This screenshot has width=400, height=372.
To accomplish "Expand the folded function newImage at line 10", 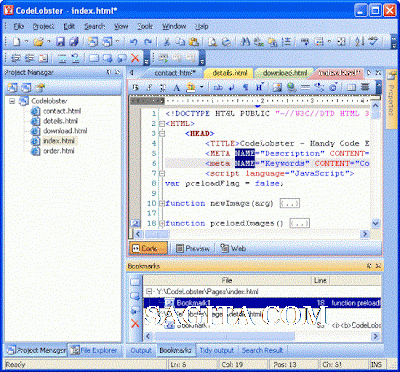I will pyautogui.click(x=162, y=203).
